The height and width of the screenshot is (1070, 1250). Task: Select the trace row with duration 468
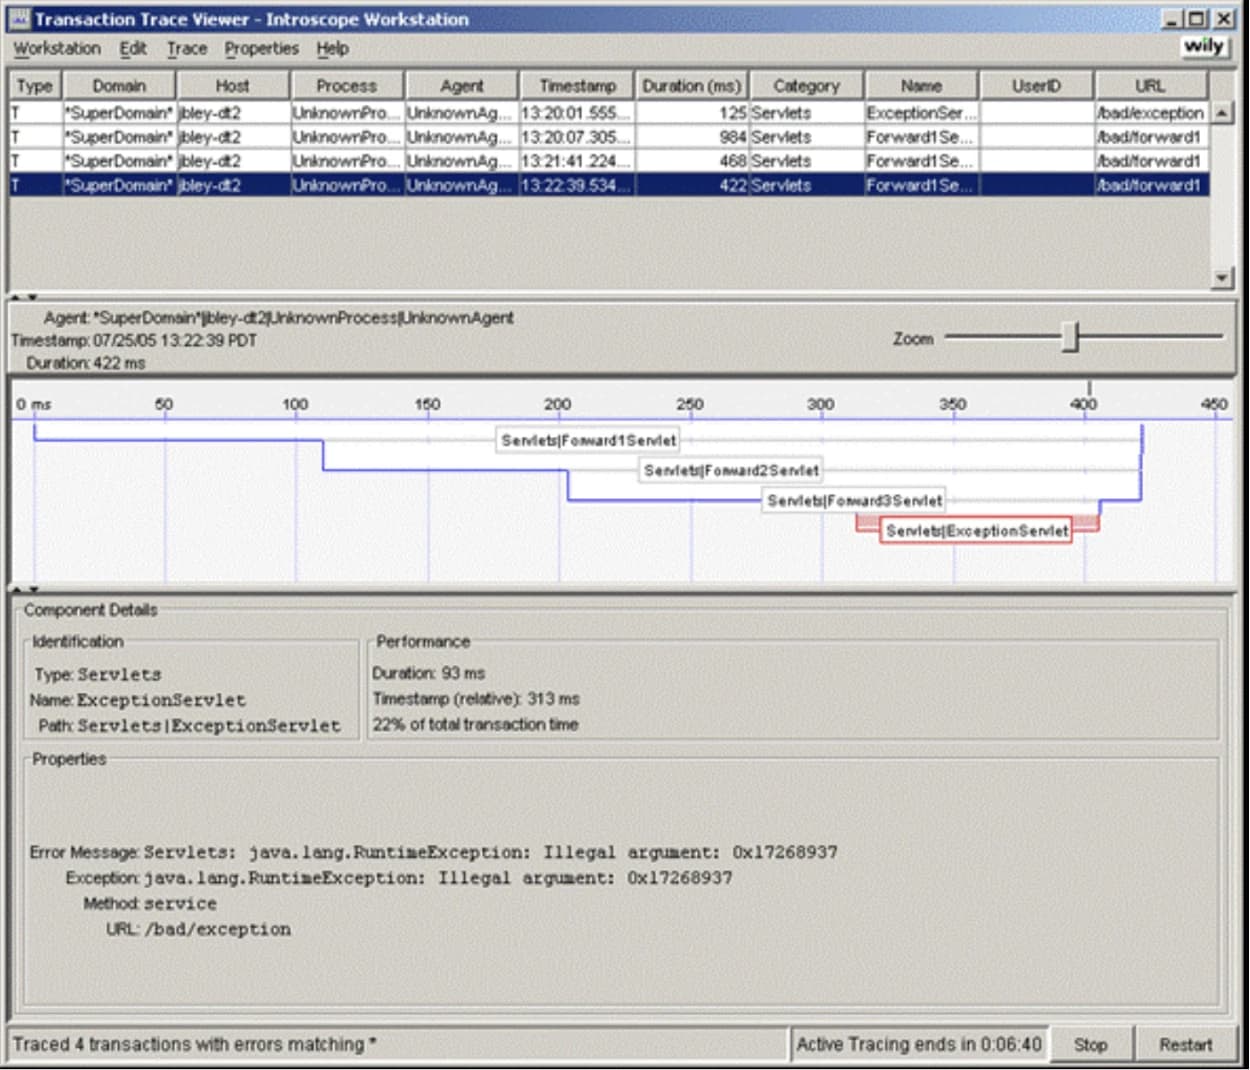[609, 161]
